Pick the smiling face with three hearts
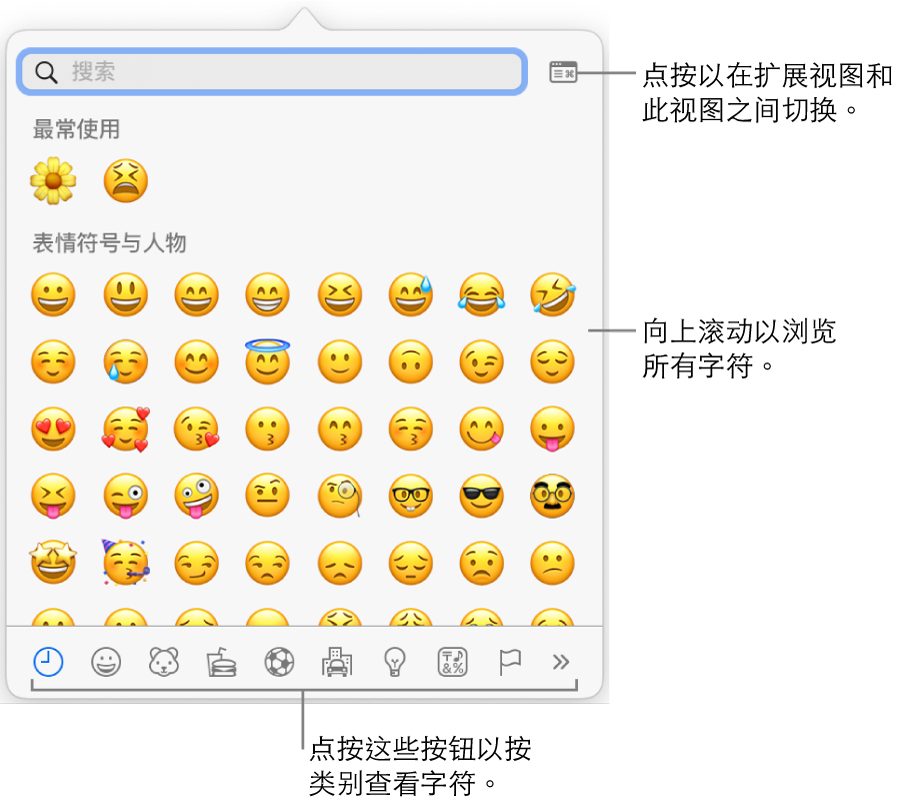The height and width of the screenshot is (801, 904). (x=126, y=428)
